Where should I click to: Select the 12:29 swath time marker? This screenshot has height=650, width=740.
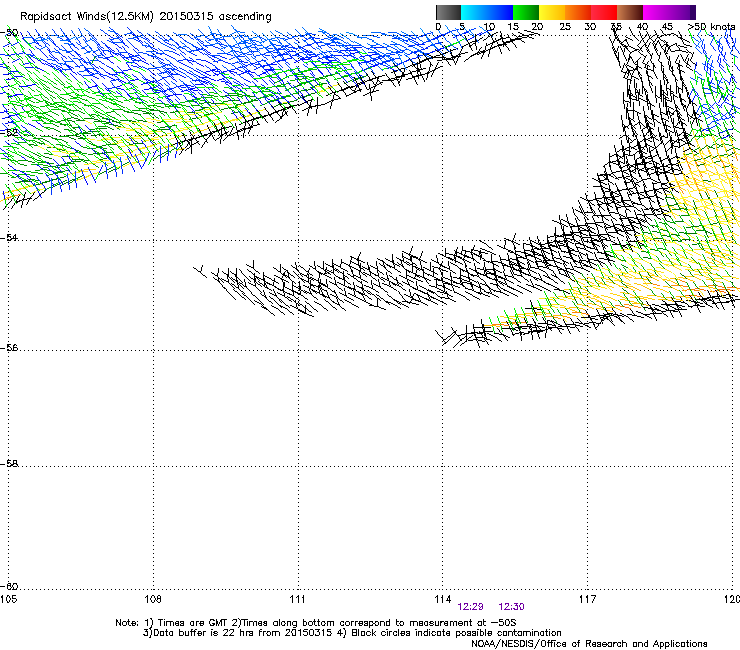point(471,607)
